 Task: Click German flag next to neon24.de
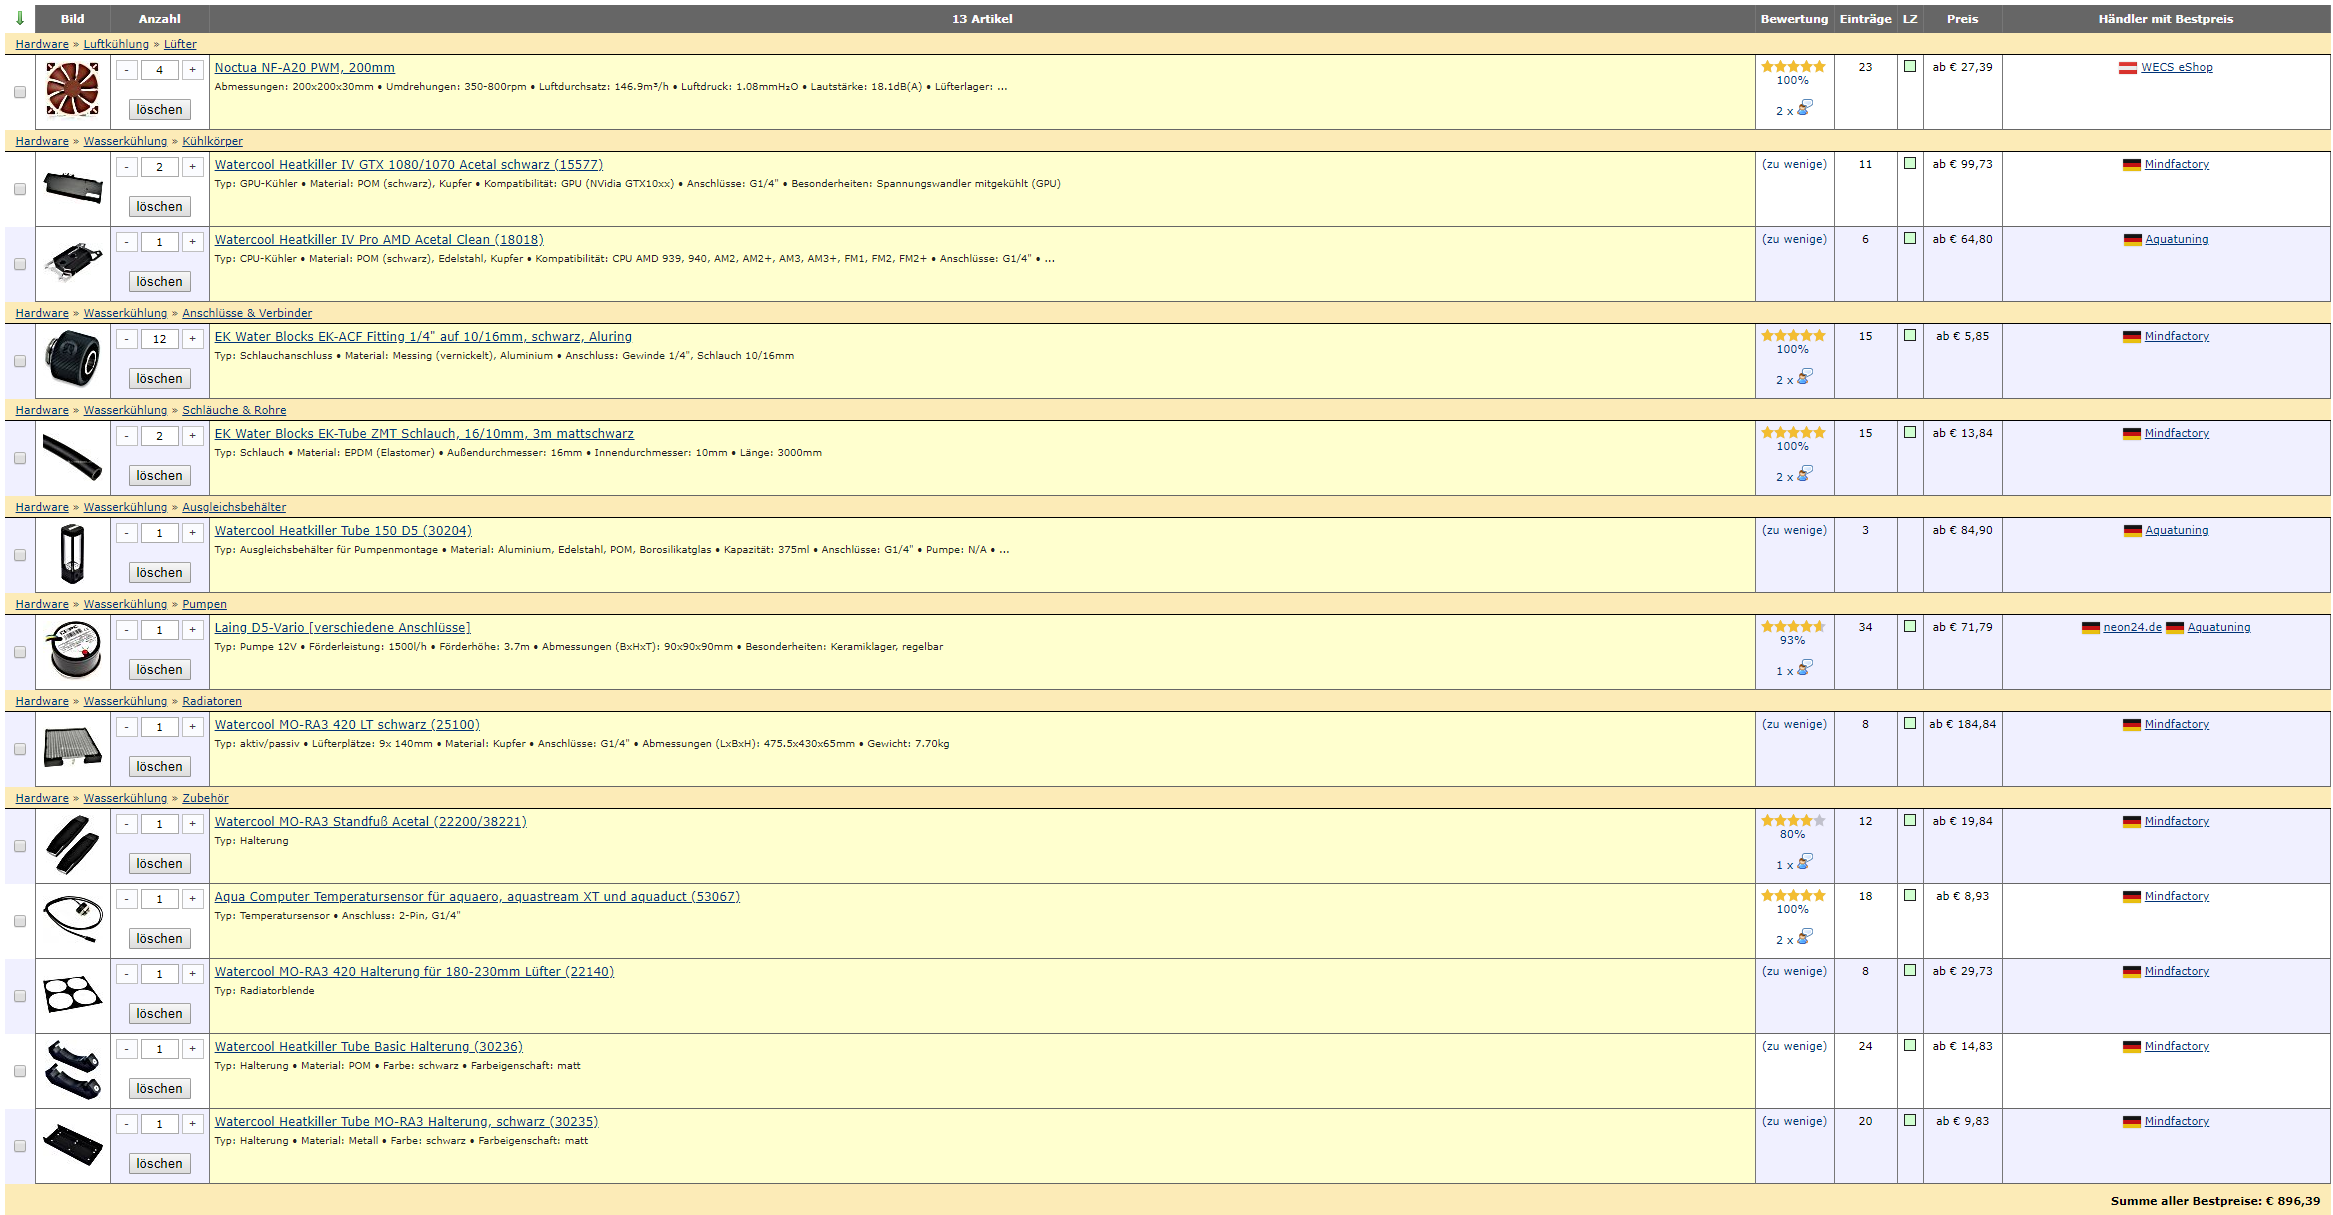[x=2090, y=628]
